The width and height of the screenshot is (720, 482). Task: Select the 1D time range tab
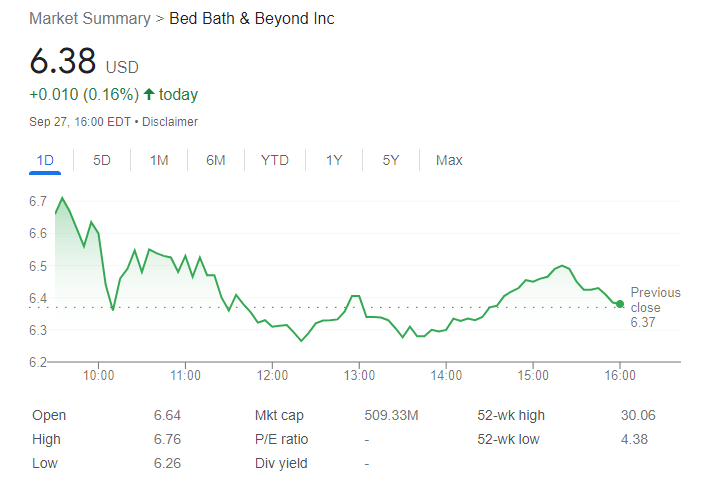45,160
